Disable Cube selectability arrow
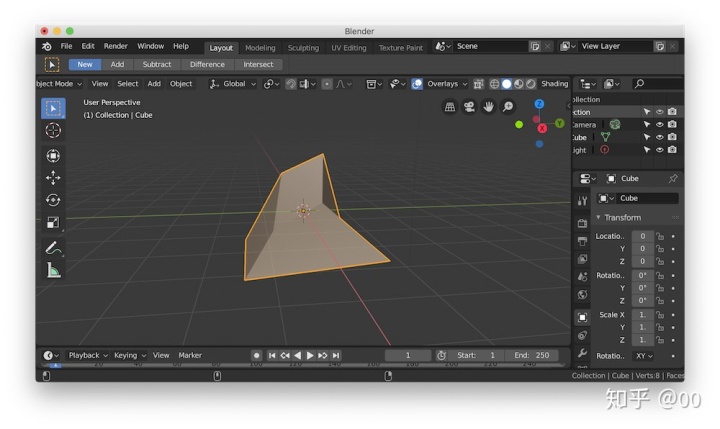The height and width of the screenshot is (429, 720). [x=647, y=137]
